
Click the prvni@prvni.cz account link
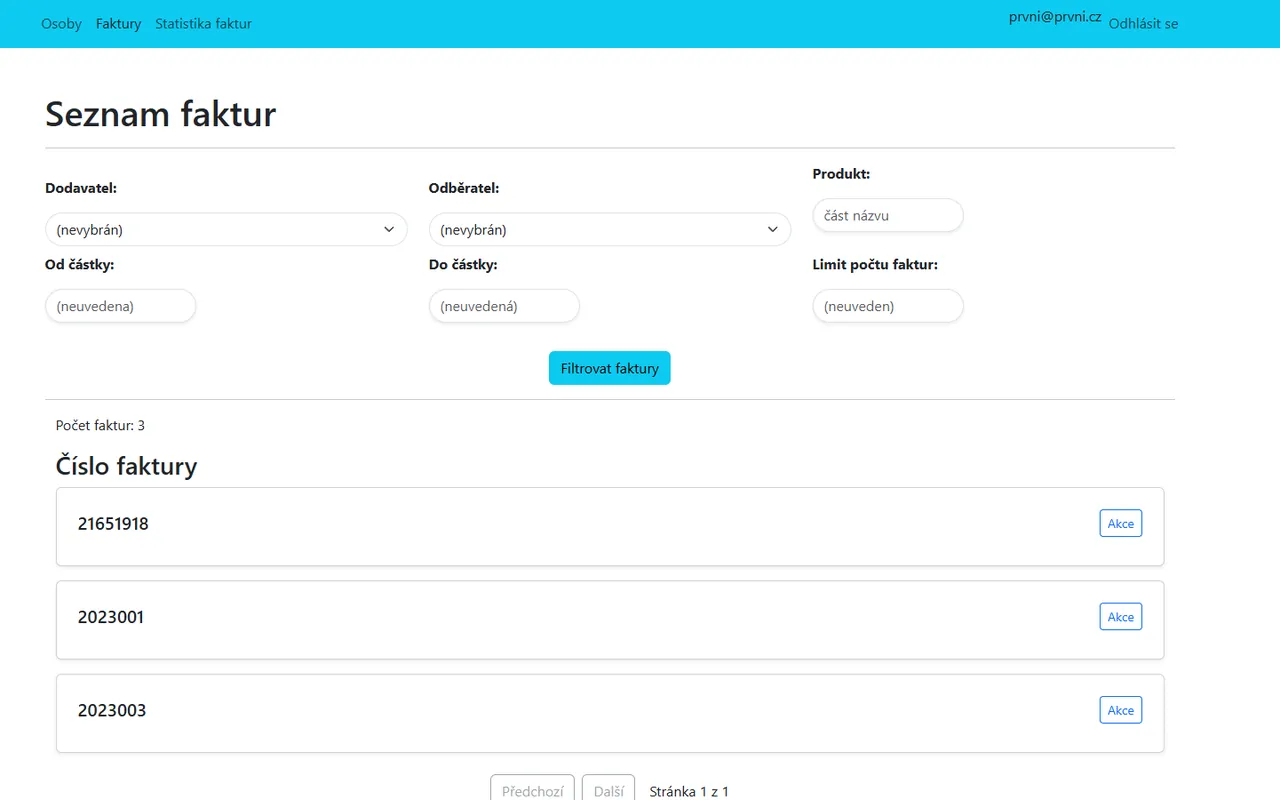pos(1055,17)
